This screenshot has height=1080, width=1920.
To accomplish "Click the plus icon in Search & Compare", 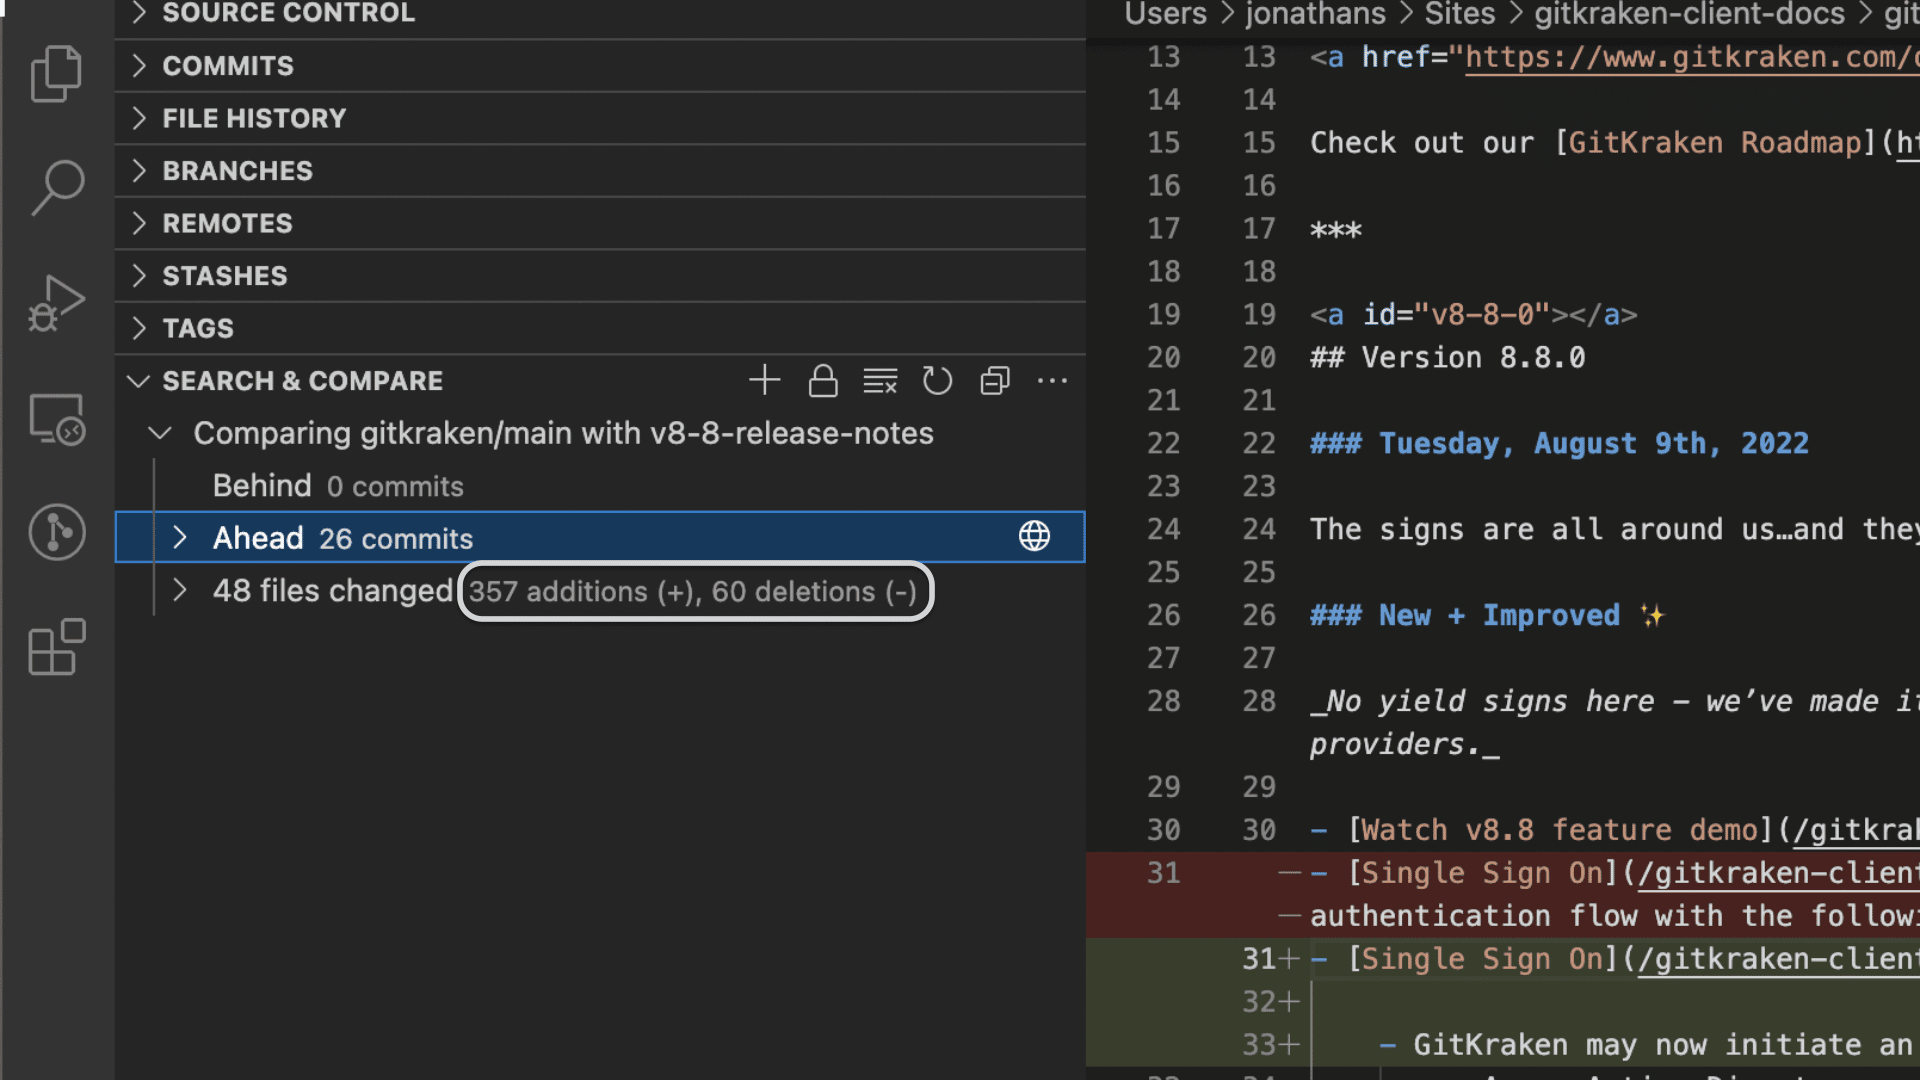I will coord(764,381).
